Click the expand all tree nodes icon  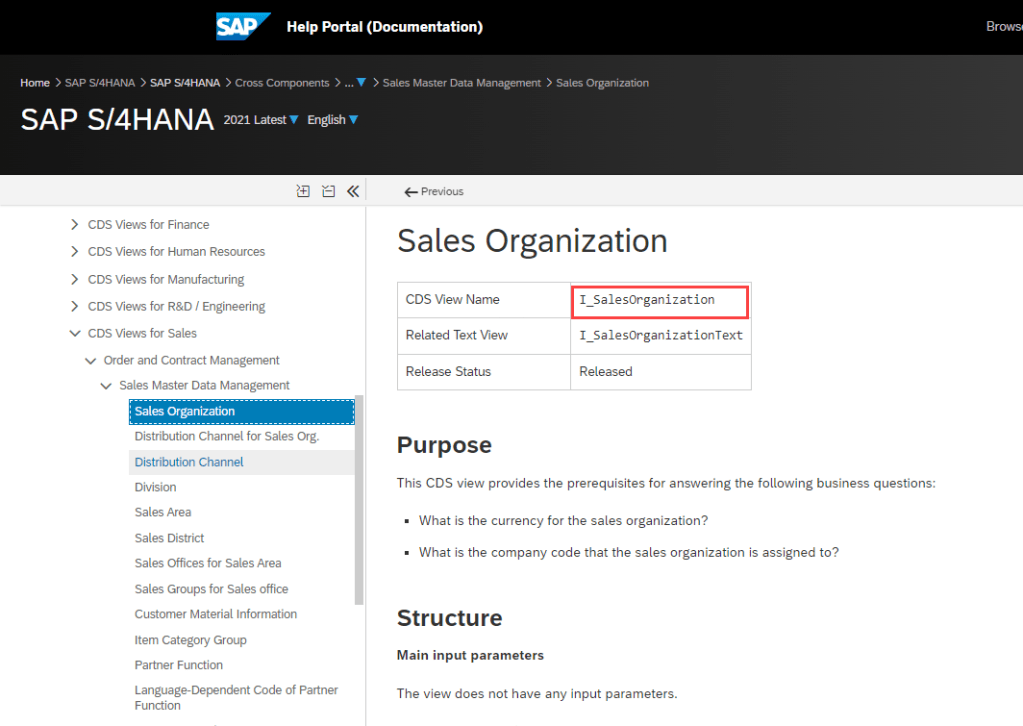[x=303, y=191]
